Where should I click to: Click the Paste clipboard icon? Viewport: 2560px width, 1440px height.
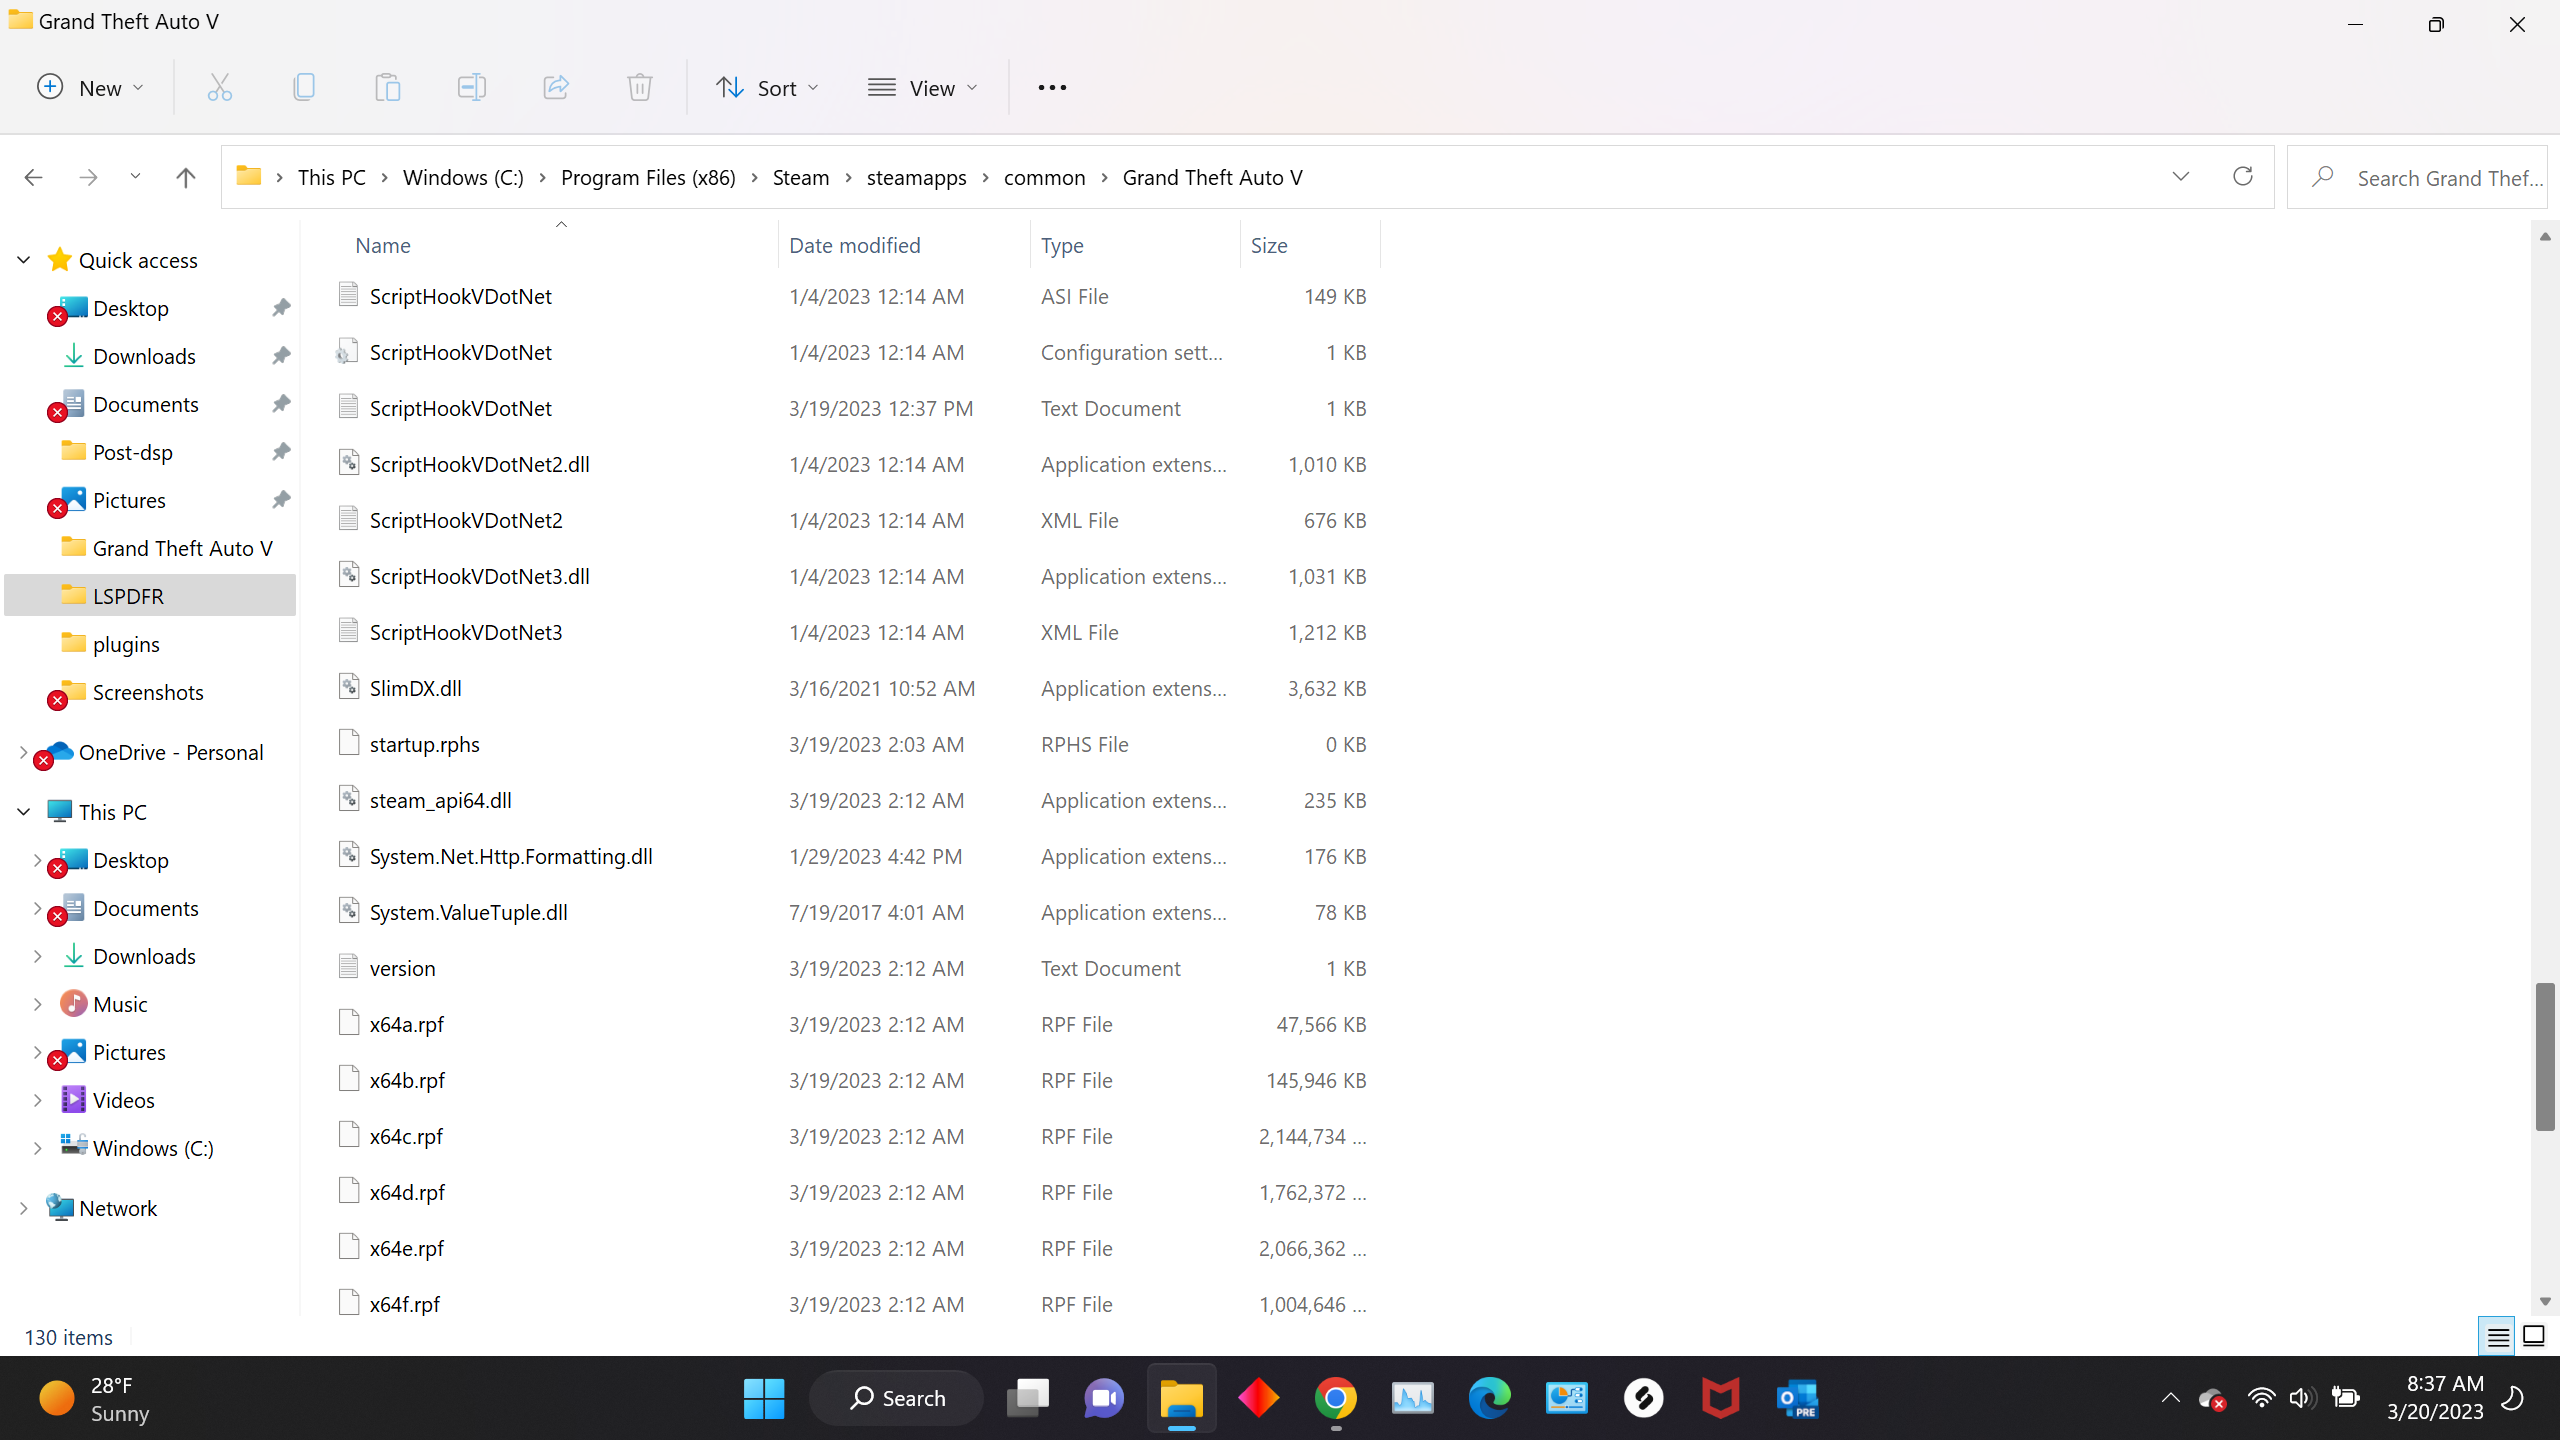click(x=387, y=88)
